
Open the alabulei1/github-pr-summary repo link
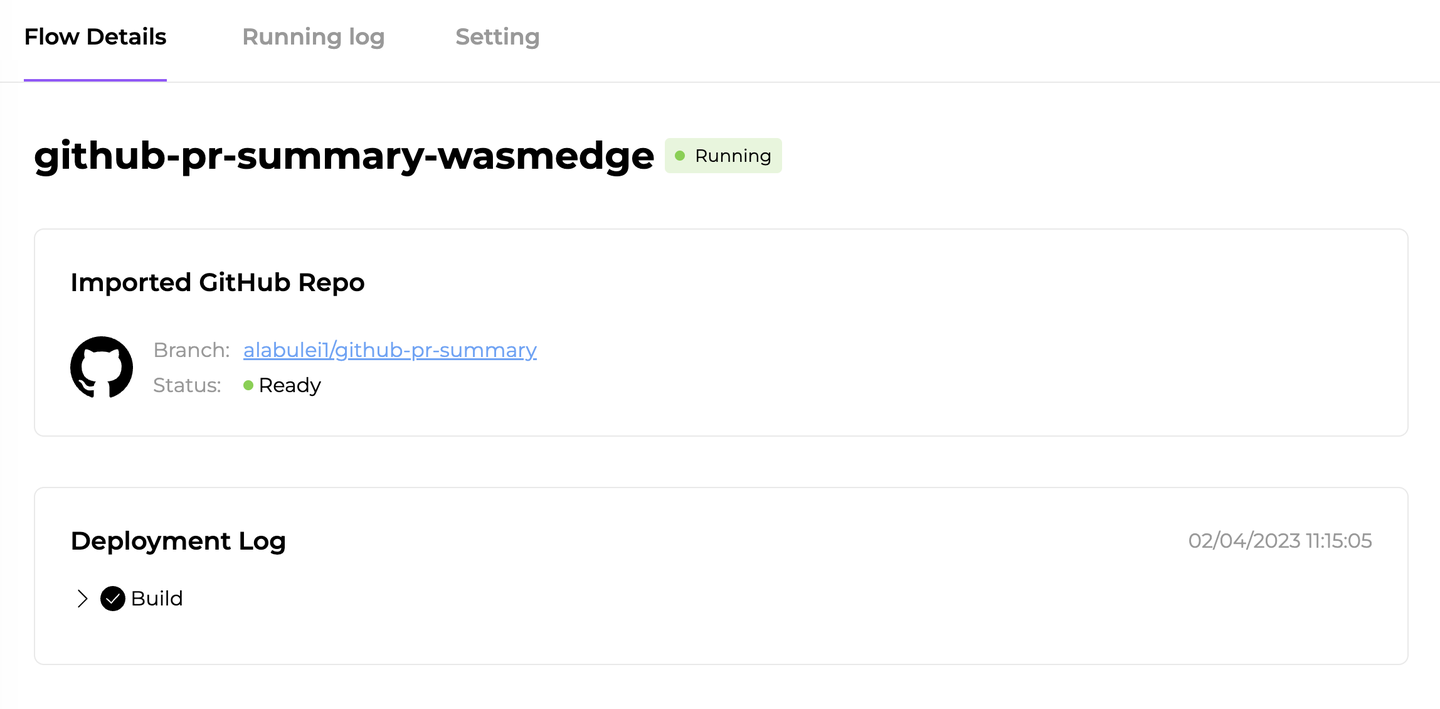pyautogui.click(x=390, y=350)
